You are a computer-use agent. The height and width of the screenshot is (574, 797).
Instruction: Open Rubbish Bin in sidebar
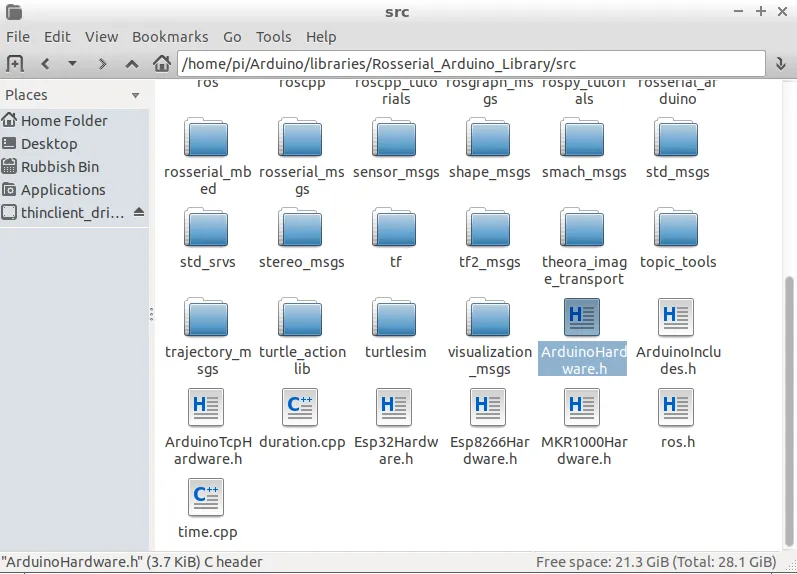click(60, 167)
